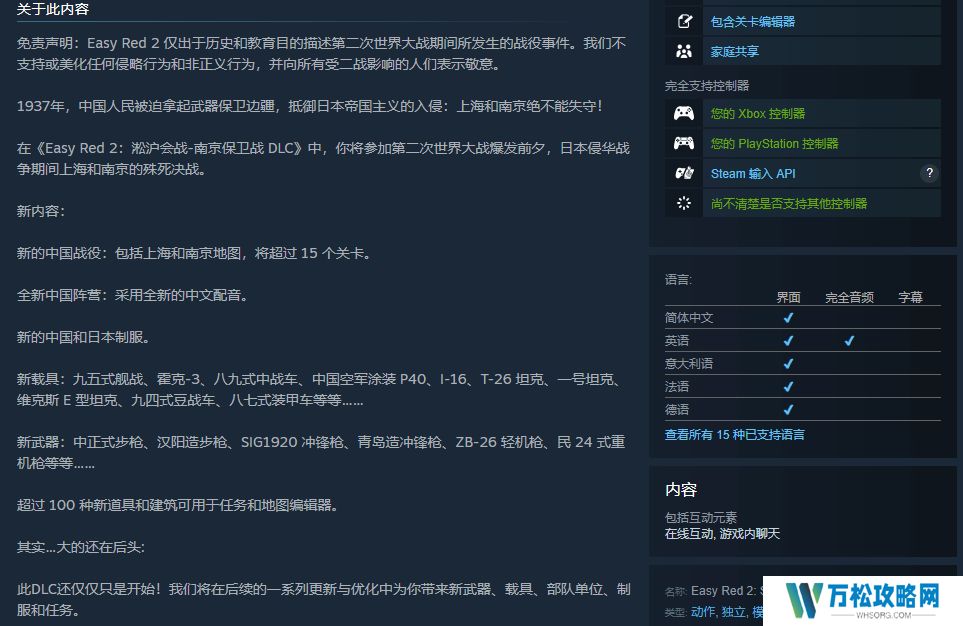Open the 包含关卡编辑器 feature link
This screenshot has width=963, height=626.
(753, 21)
